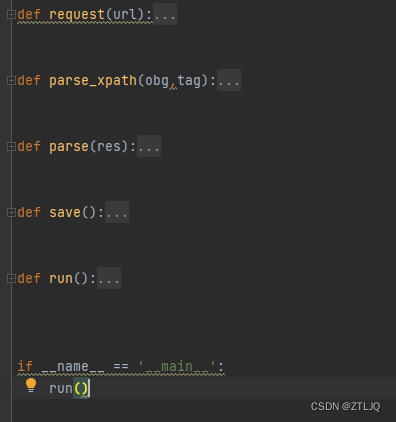This screenshot has width=396, height=422.
Task: Expand the folded request function
Action: click(11, 14)
